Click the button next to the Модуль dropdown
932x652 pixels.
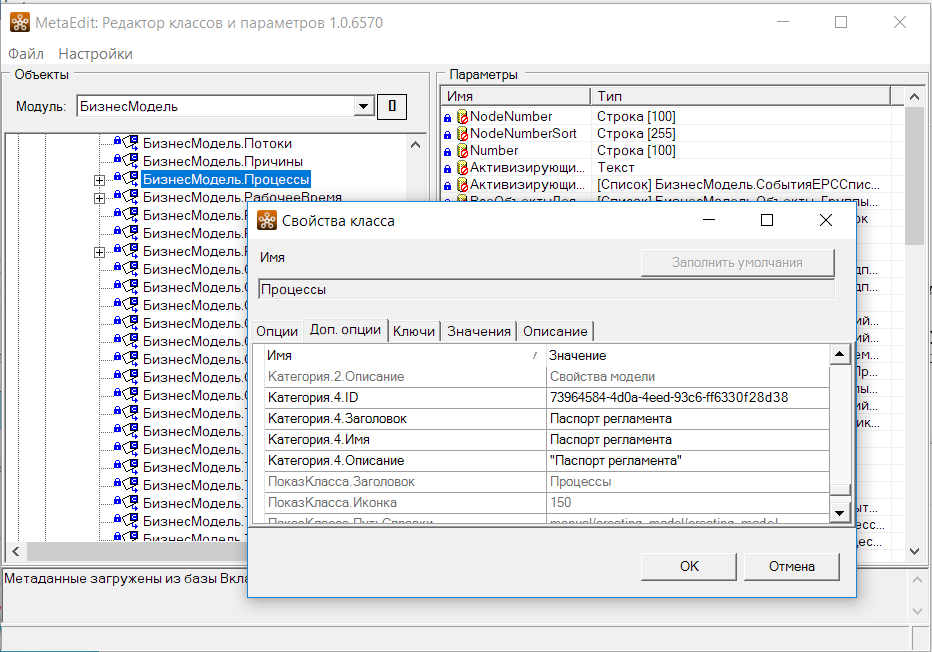(x=392, y=106)
